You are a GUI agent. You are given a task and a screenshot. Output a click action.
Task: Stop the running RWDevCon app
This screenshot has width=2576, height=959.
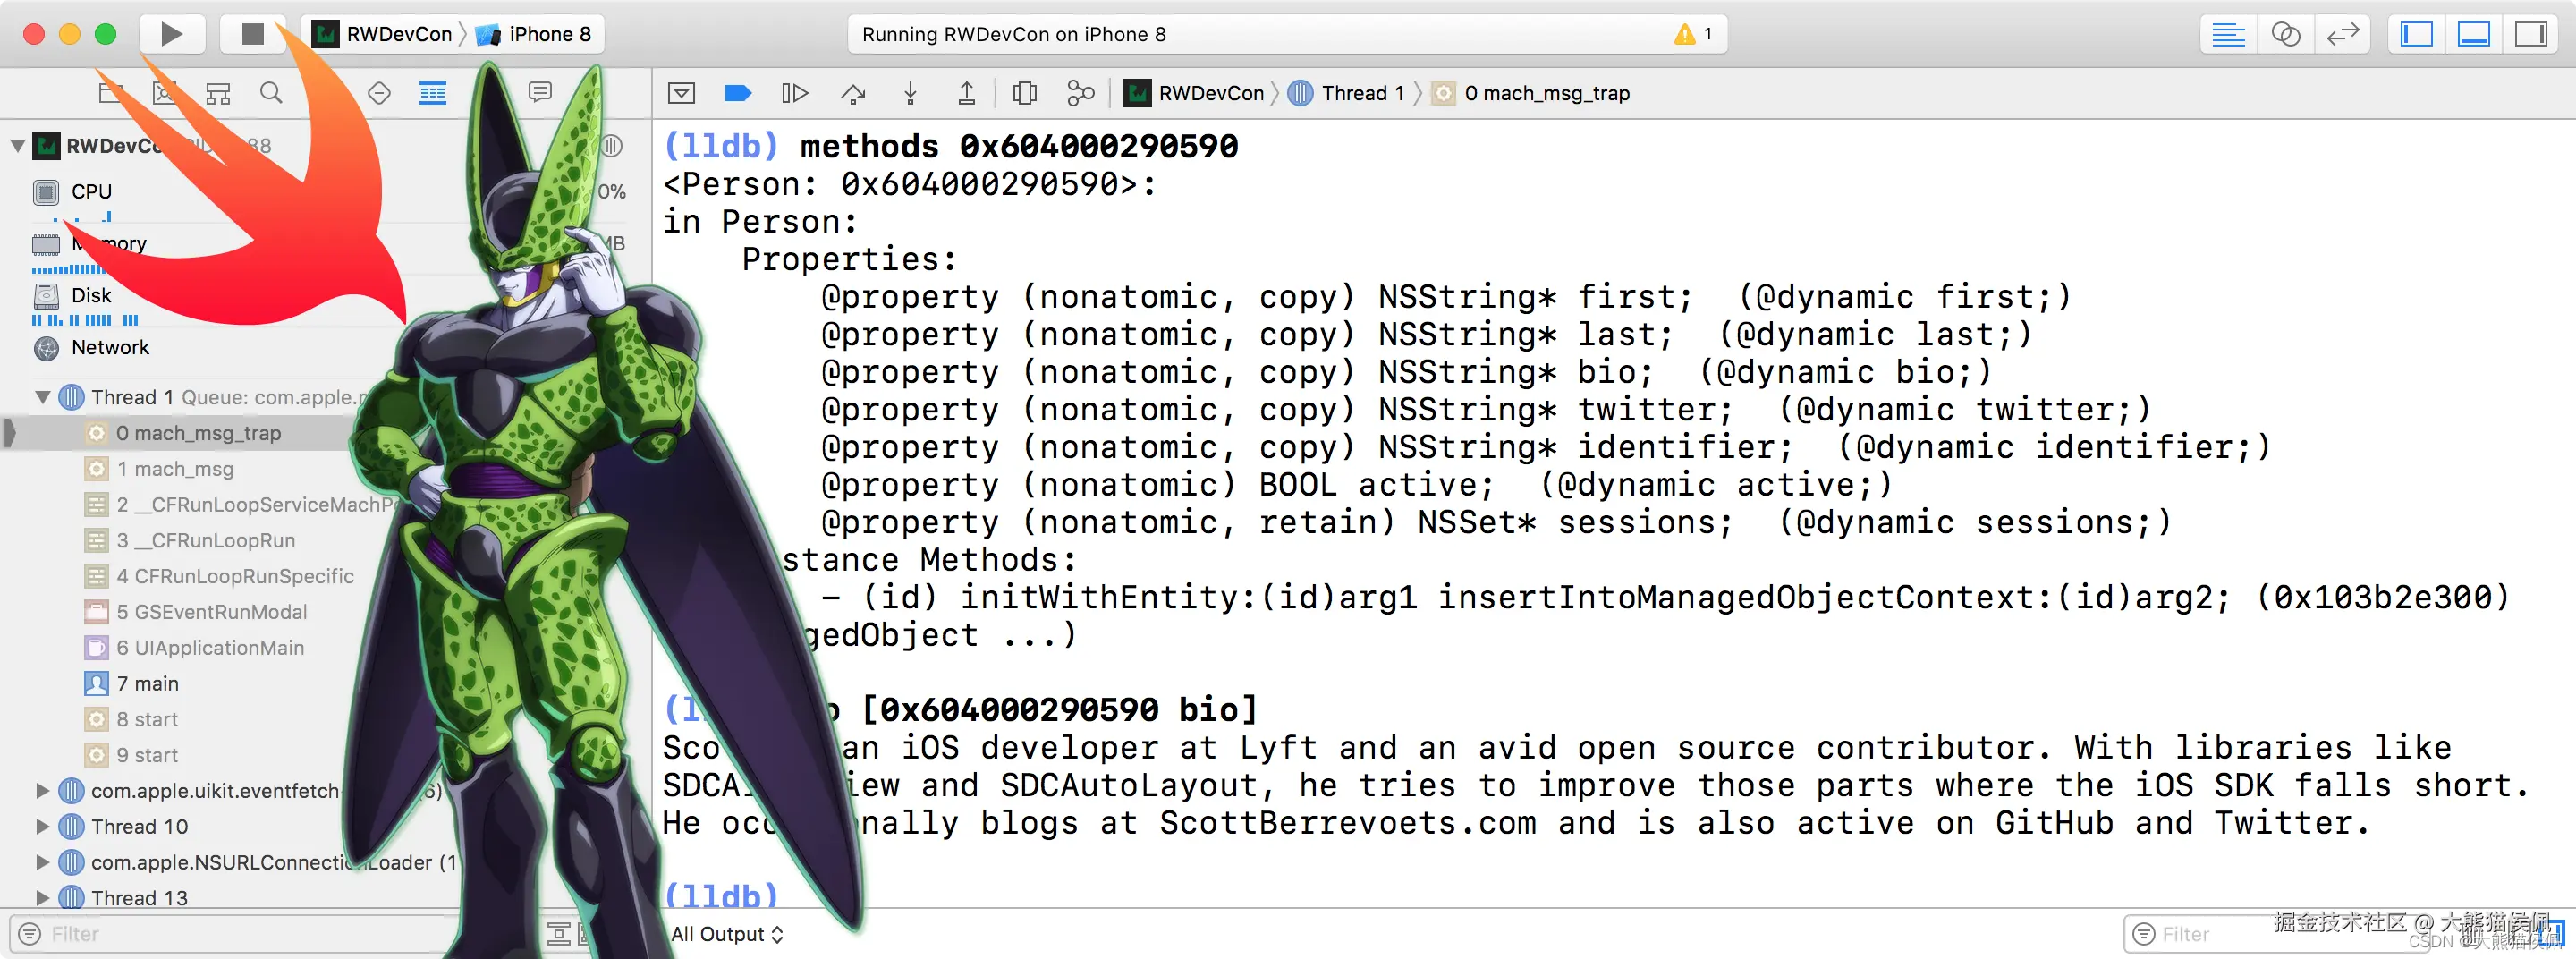click(252, 34)
